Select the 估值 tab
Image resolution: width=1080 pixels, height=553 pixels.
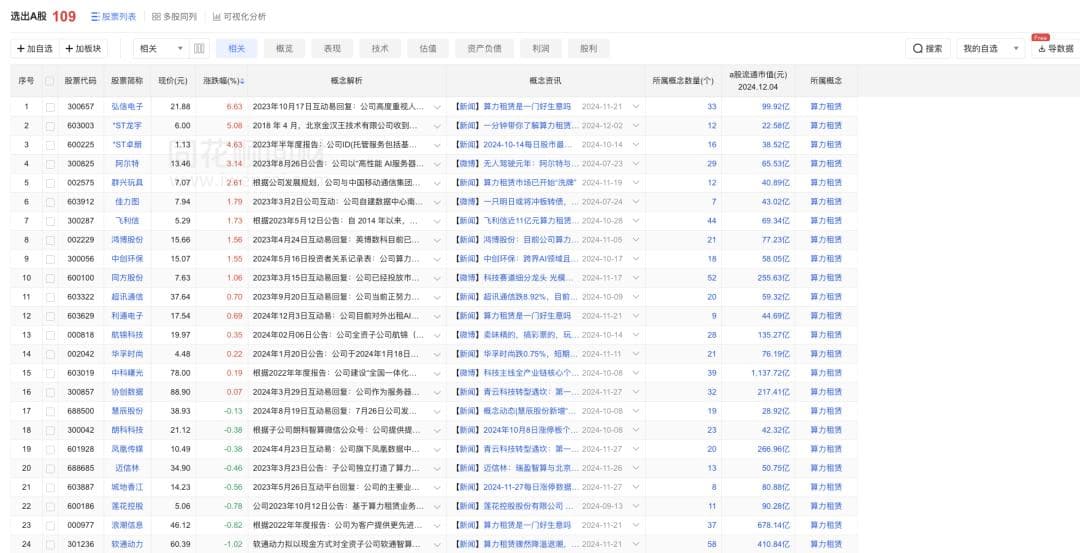click(x=427, y=48)
